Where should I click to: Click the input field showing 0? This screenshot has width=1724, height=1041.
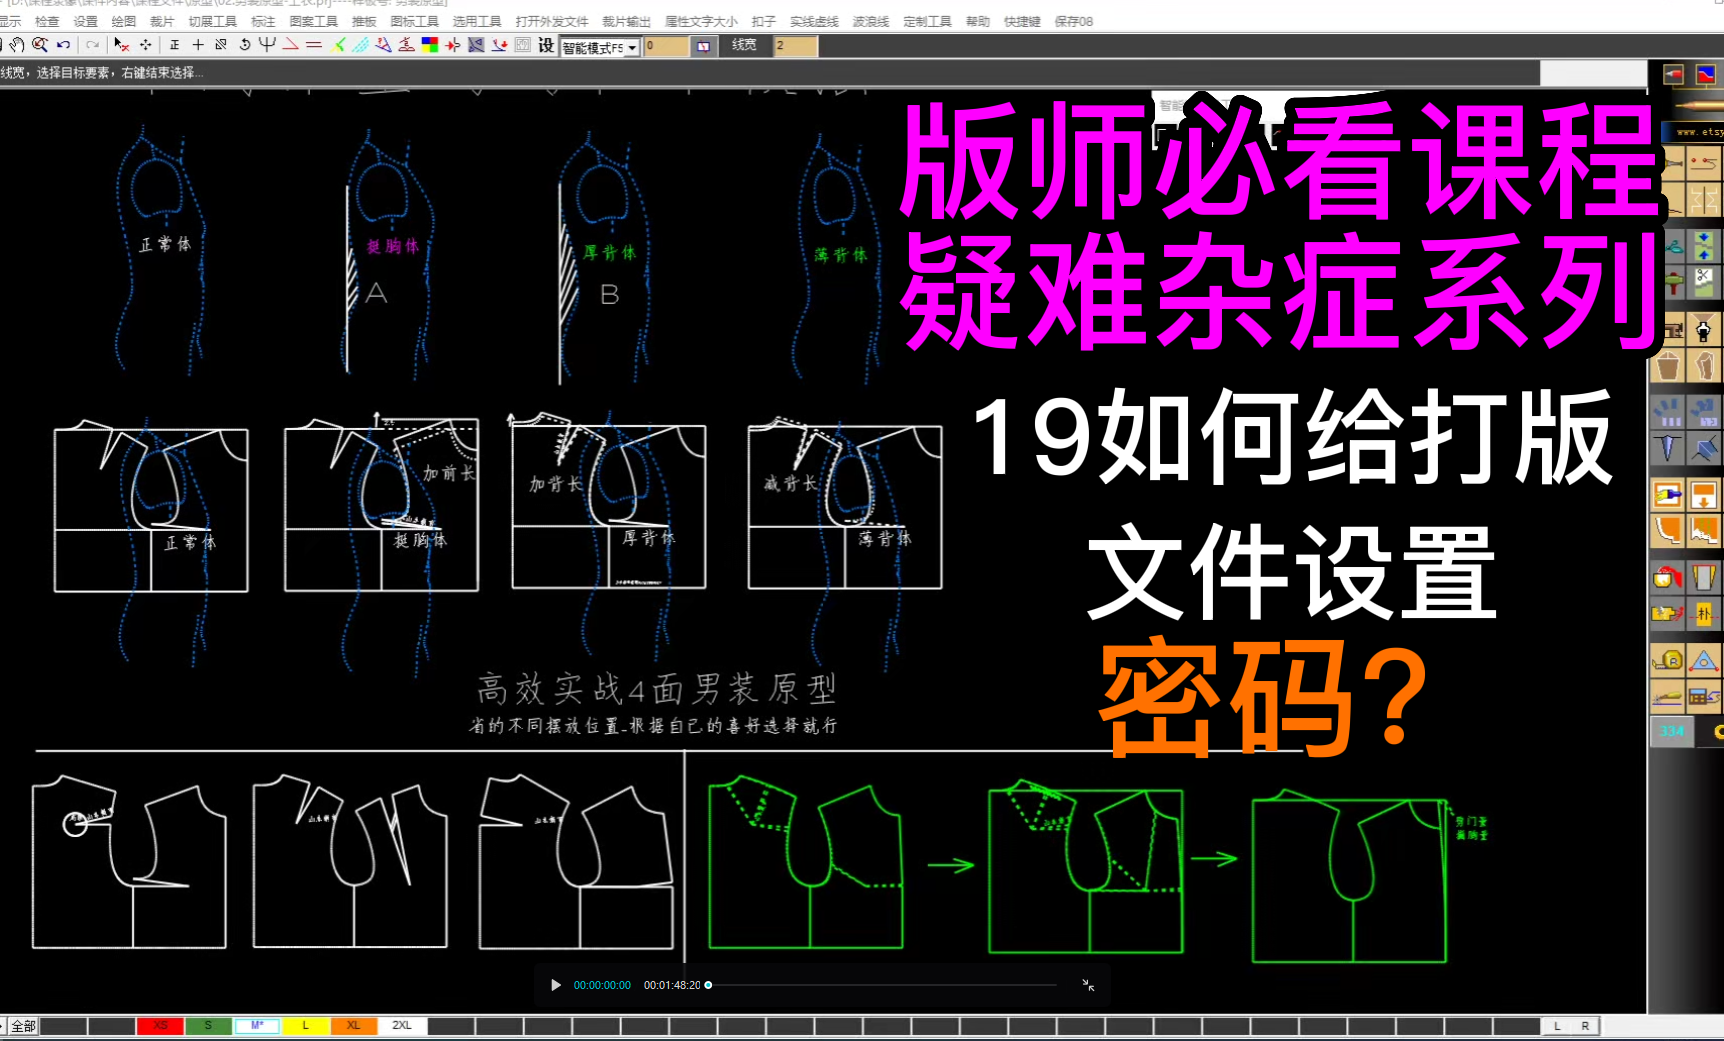[666, 46]
